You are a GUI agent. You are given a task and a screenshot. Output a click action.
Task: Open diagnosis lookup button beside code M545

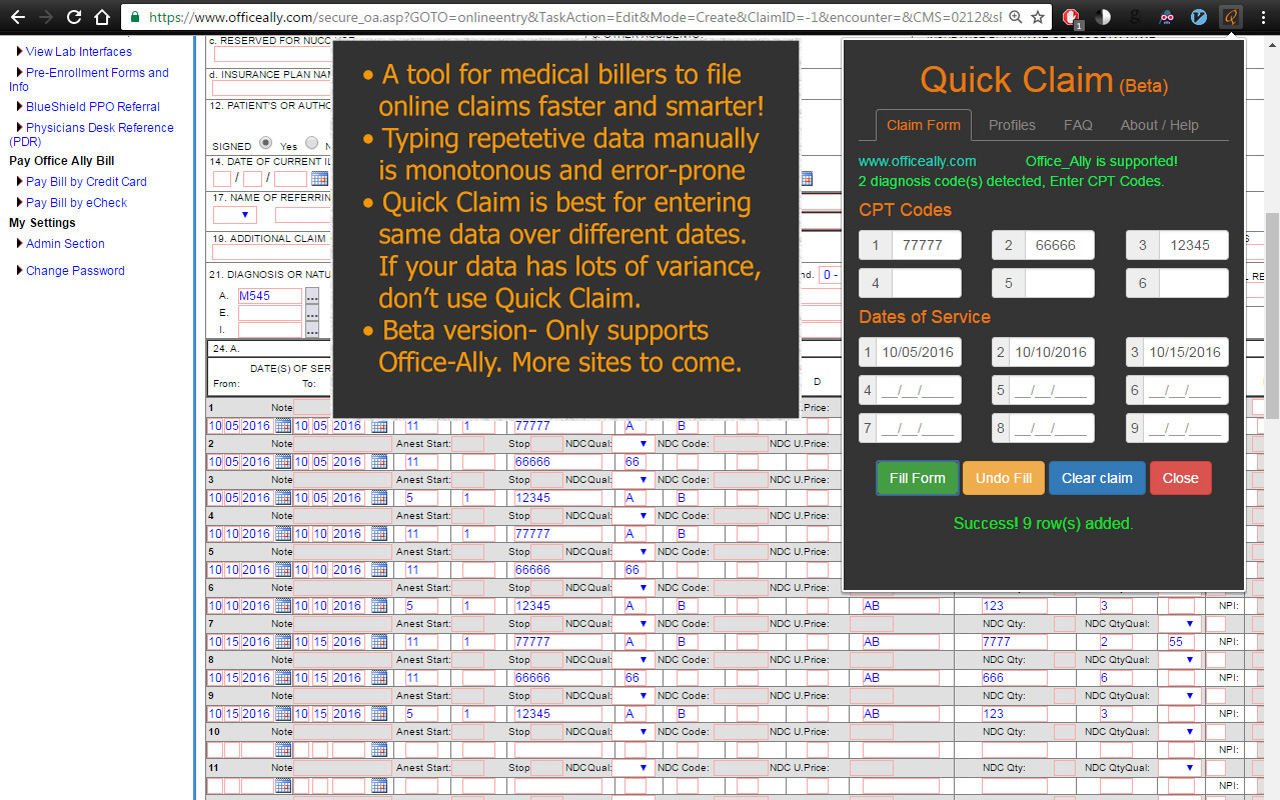(312, 296)
